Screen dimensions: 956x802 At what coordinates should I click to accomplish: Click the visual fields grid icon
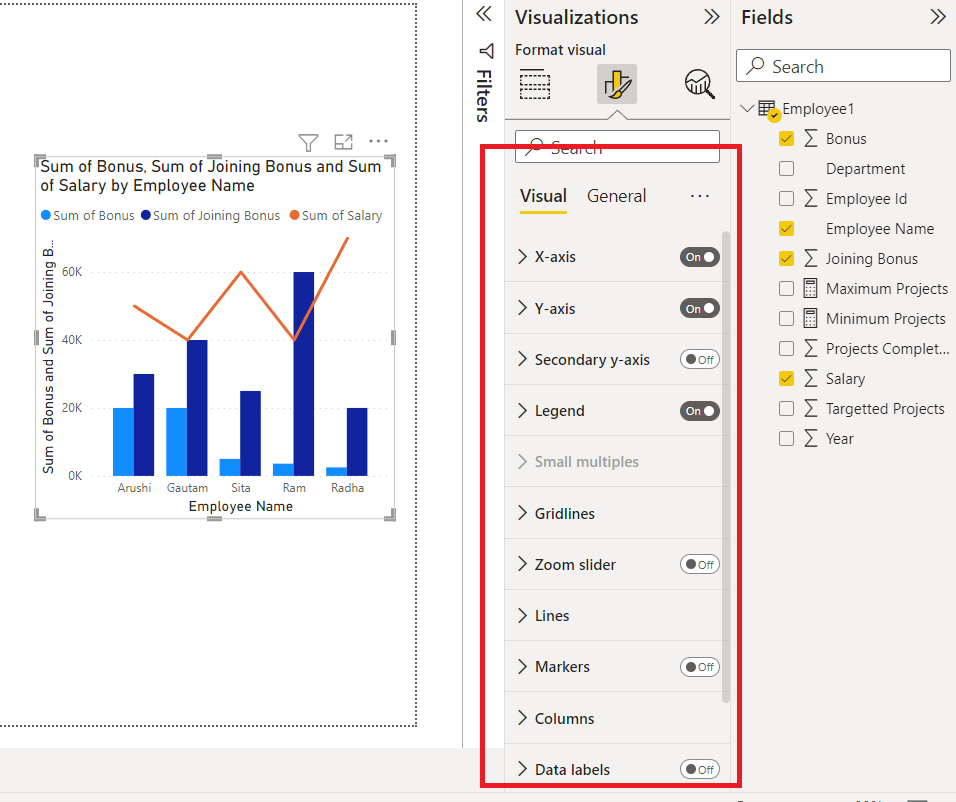(x=535, y=84)
